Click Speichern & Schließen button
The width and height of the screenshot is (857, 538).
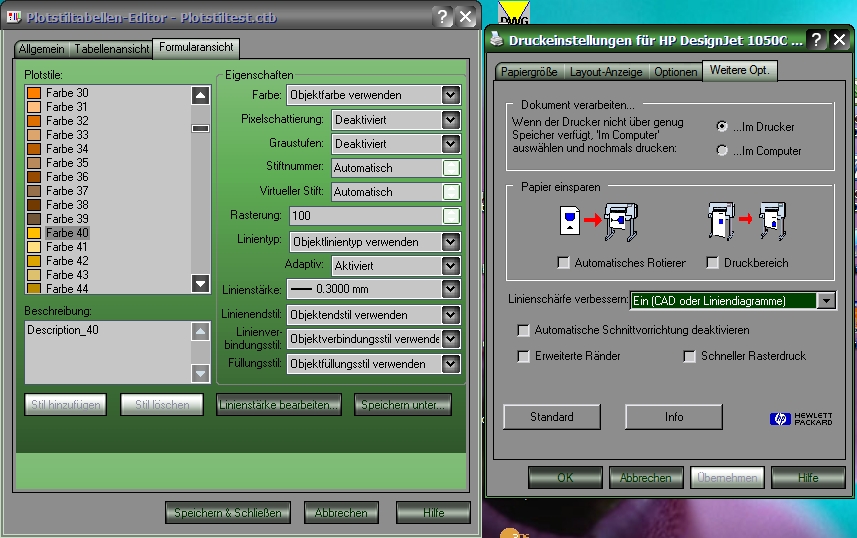(227, 513)
